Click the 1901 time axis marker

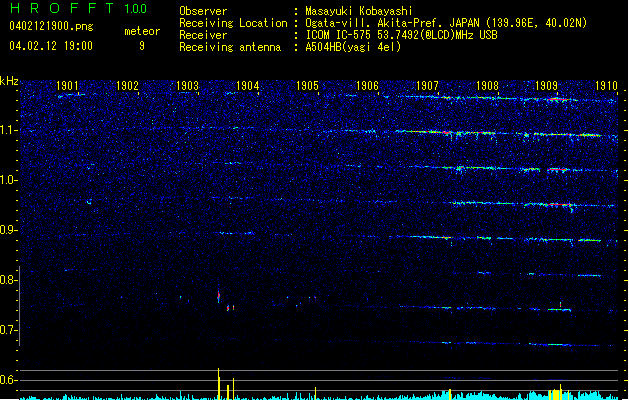coord(67,85)
